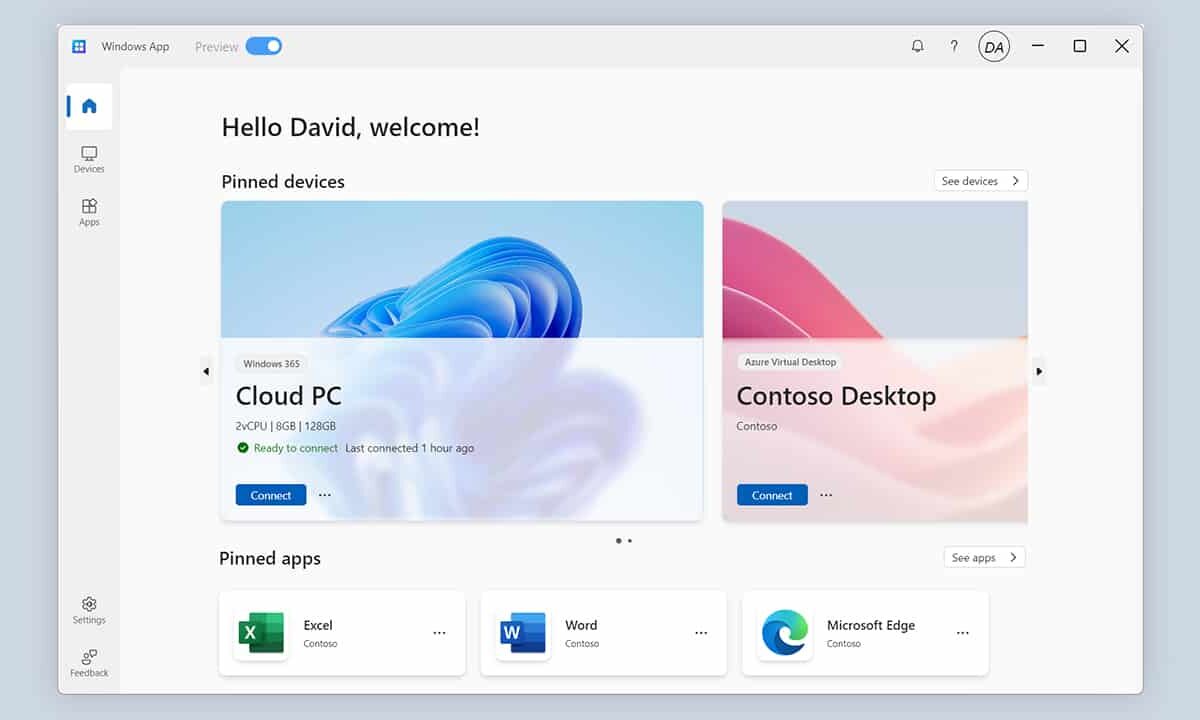
Task: Open the DA profile avatar menu
Action: tap(994, 46)
